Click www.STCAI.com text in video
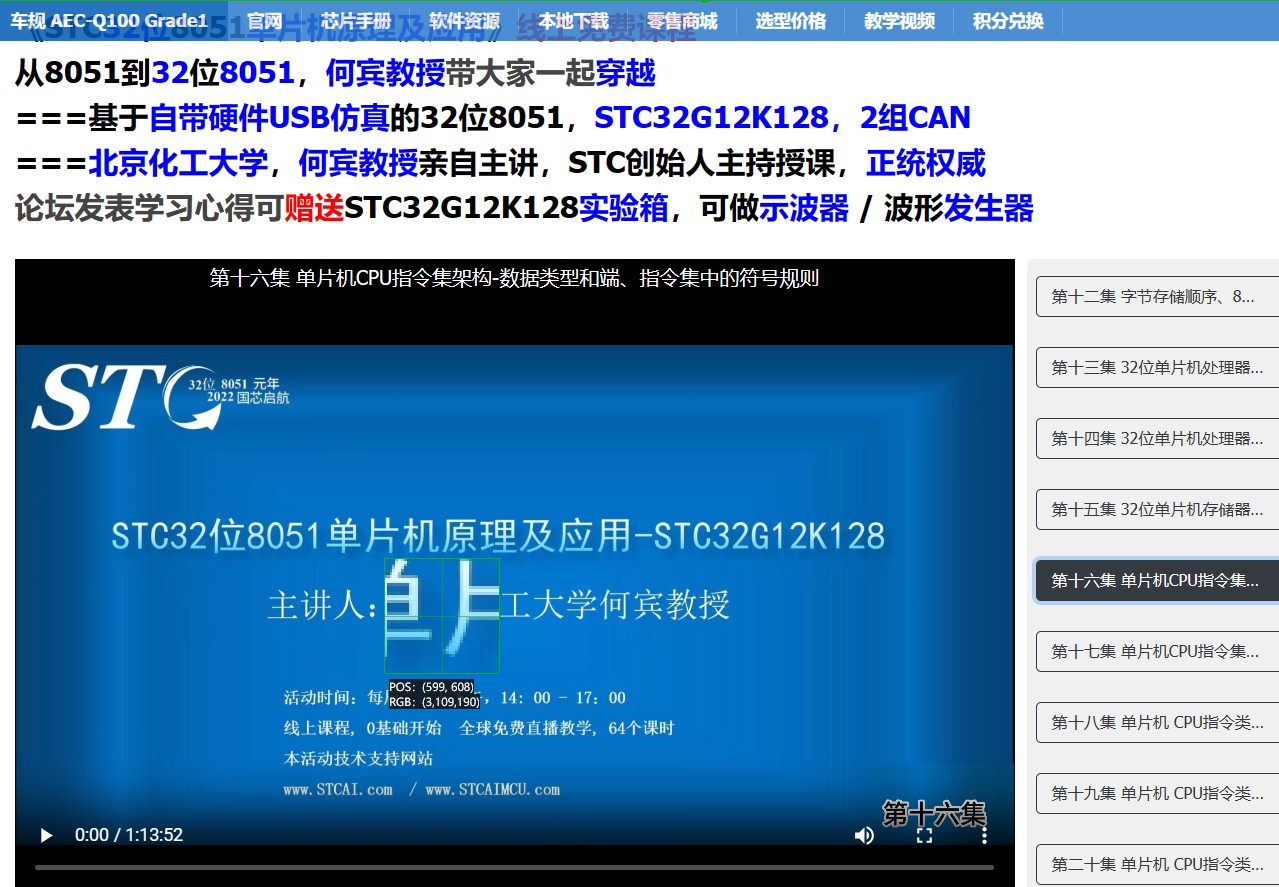Image resolution: width=1279 pixels, height=887 pixels. pos(338,789)
